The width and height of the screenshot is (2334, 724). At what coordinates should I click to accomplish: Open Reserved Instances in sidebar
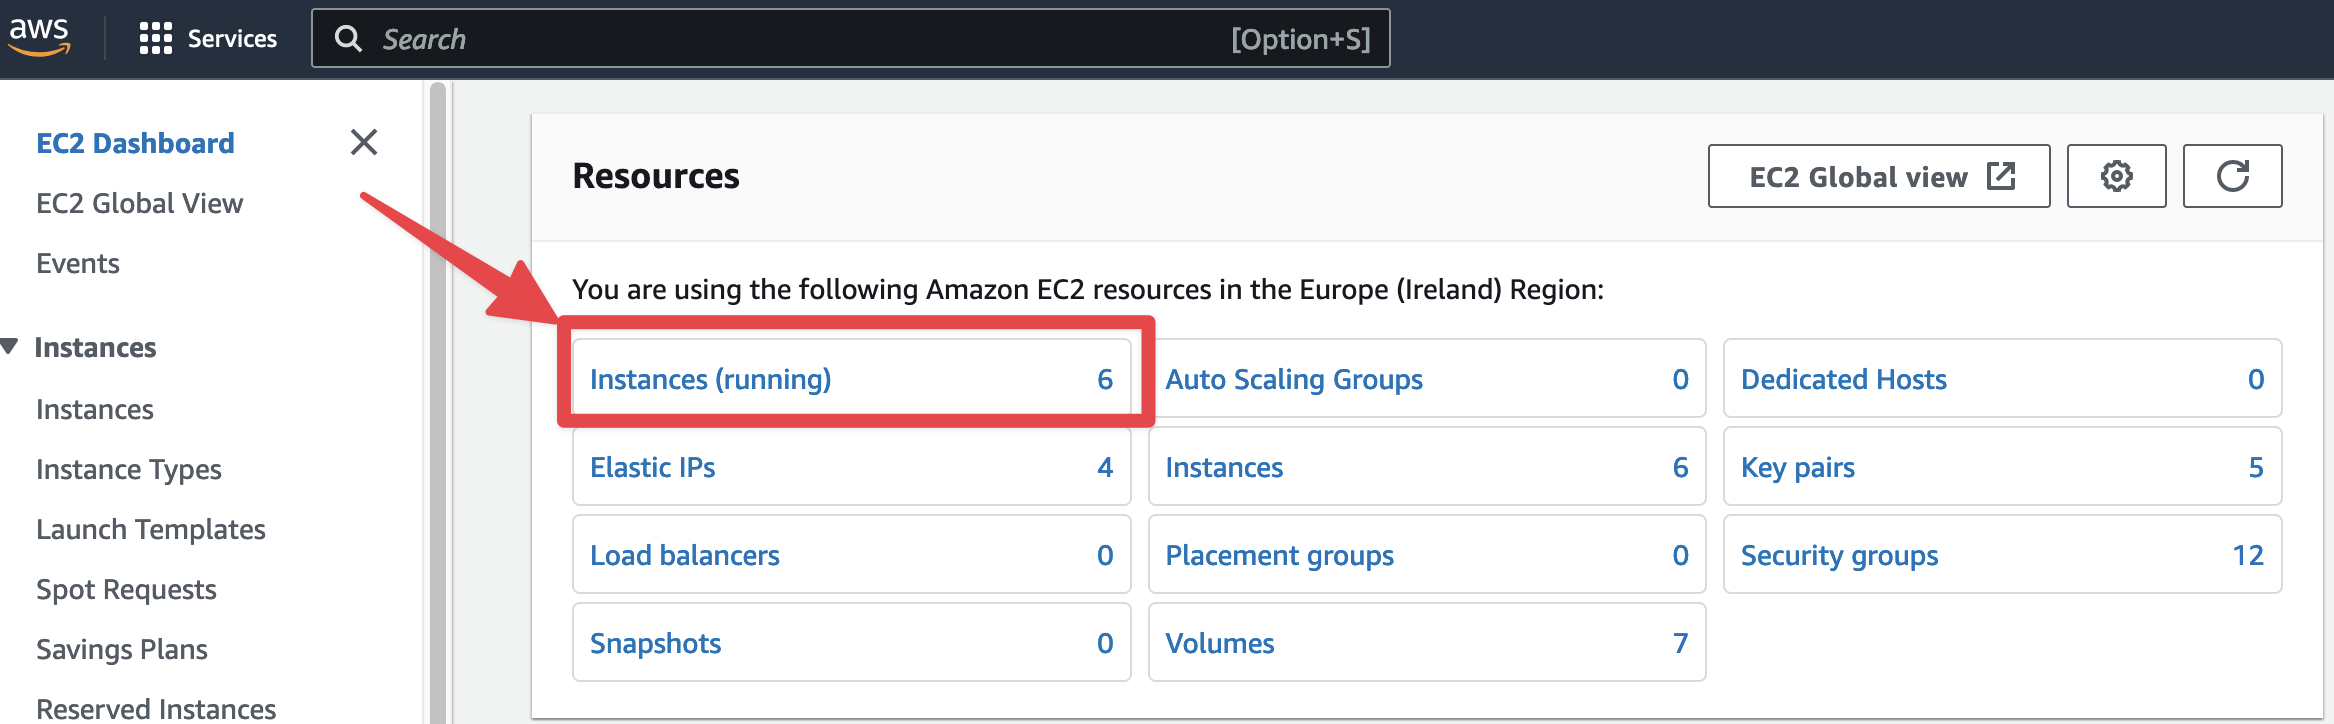point(156,708)
